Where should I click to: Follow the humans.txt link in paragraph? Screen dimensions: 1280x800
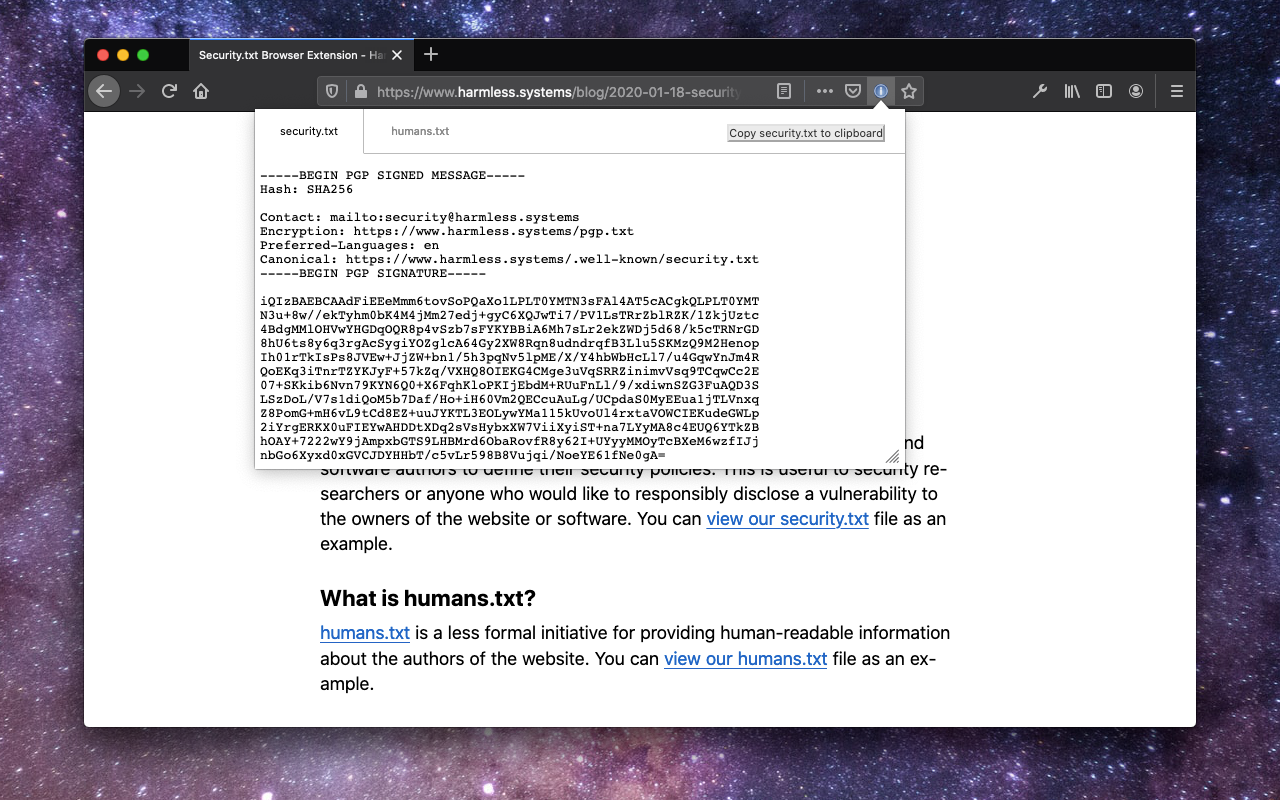point(365,633)
